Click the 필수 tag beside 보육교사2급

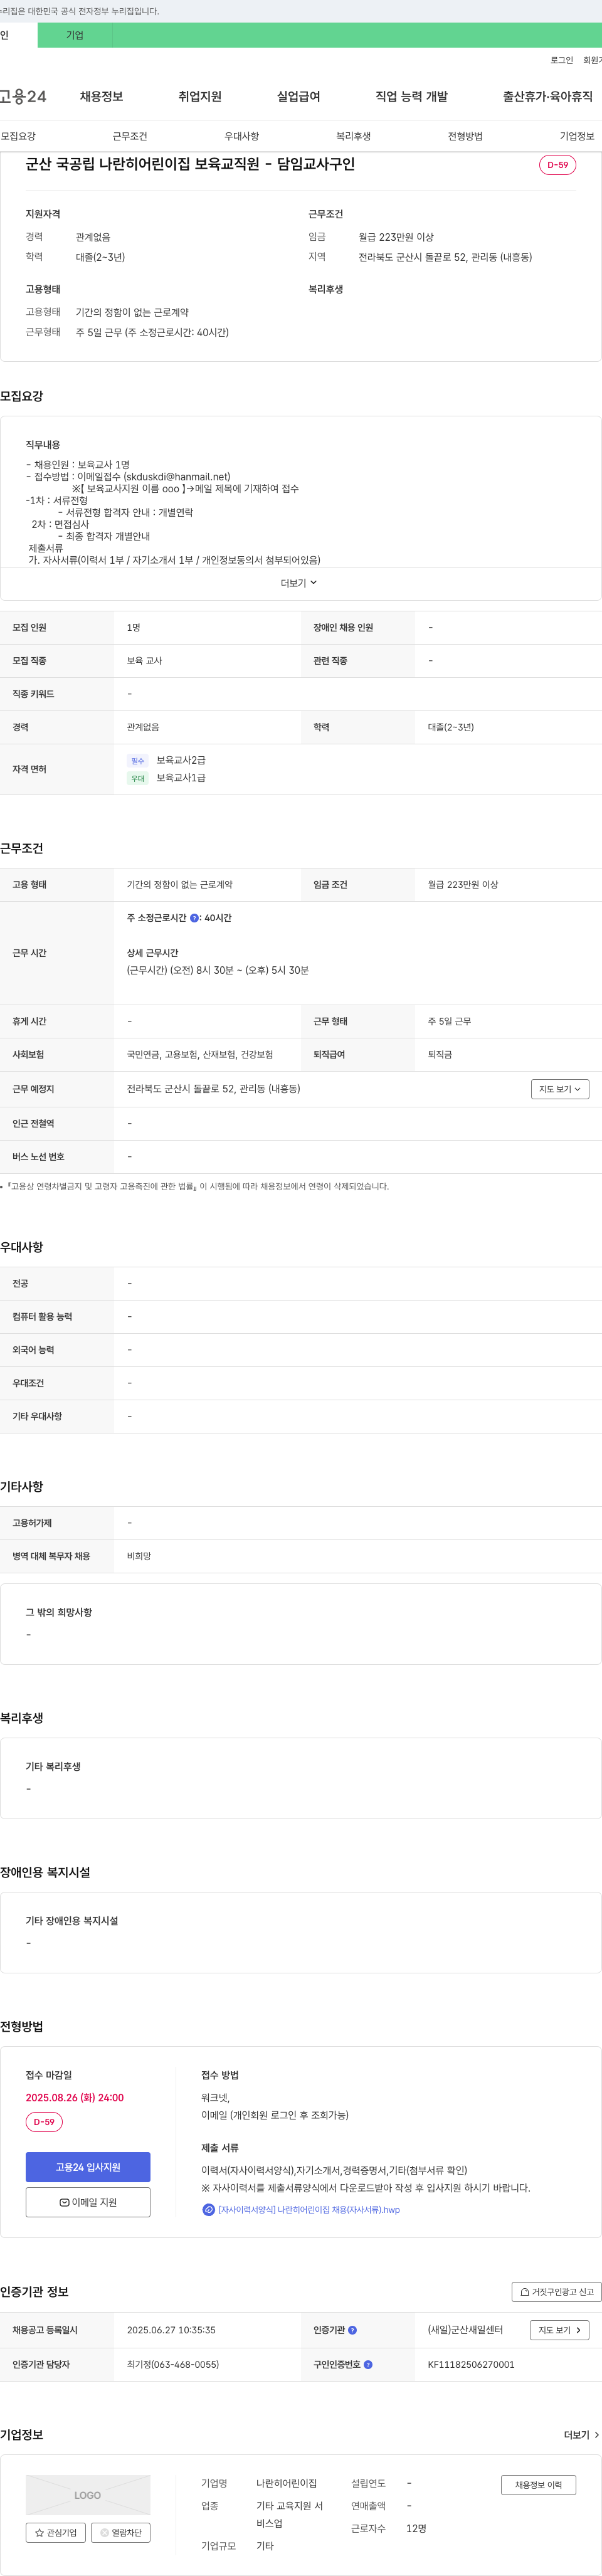tap(138, 761)
